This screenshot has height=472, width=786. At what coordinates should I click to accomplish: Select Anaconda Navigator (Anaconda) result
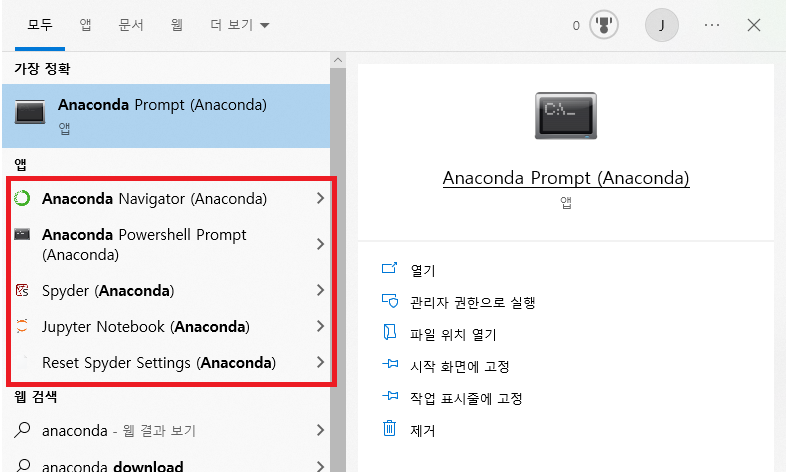166,198
